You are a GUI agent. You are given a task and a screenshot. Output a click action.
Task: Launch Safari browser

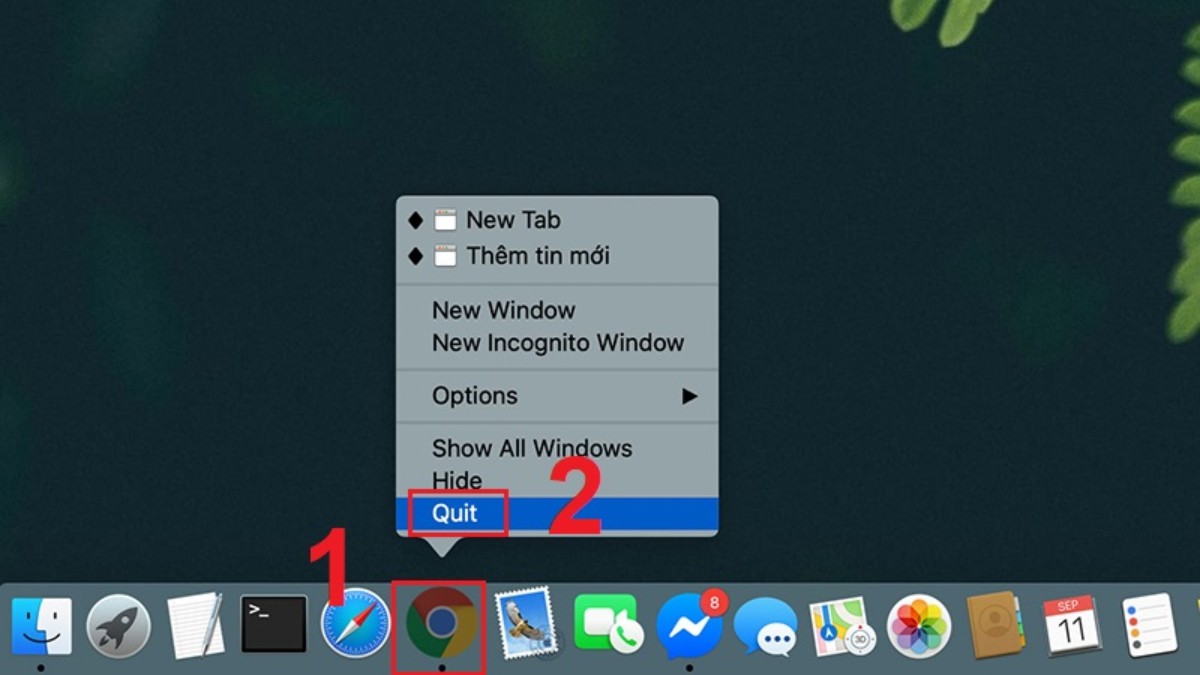click(x=356, y=626)
